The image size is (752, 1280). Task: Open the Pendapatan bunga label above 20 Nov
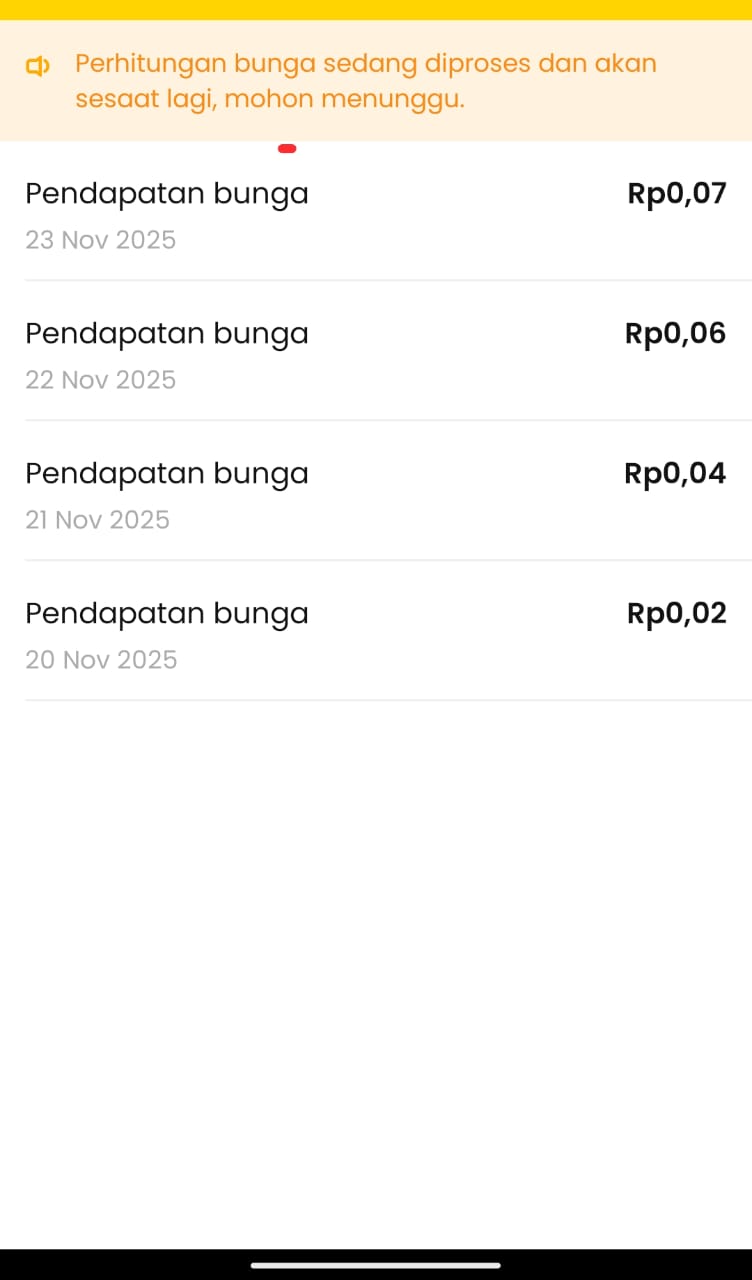click(167, 613)
